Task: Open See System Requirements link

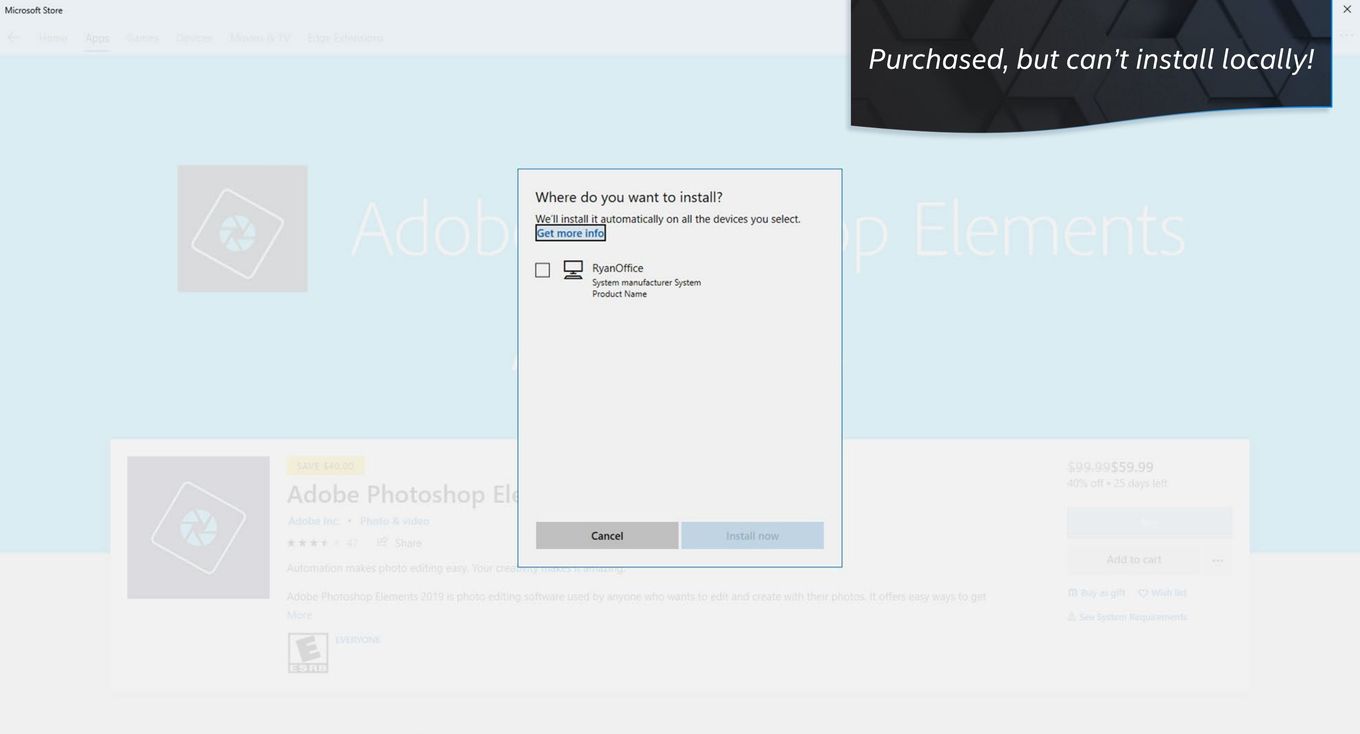Action: pos(1127,617)
